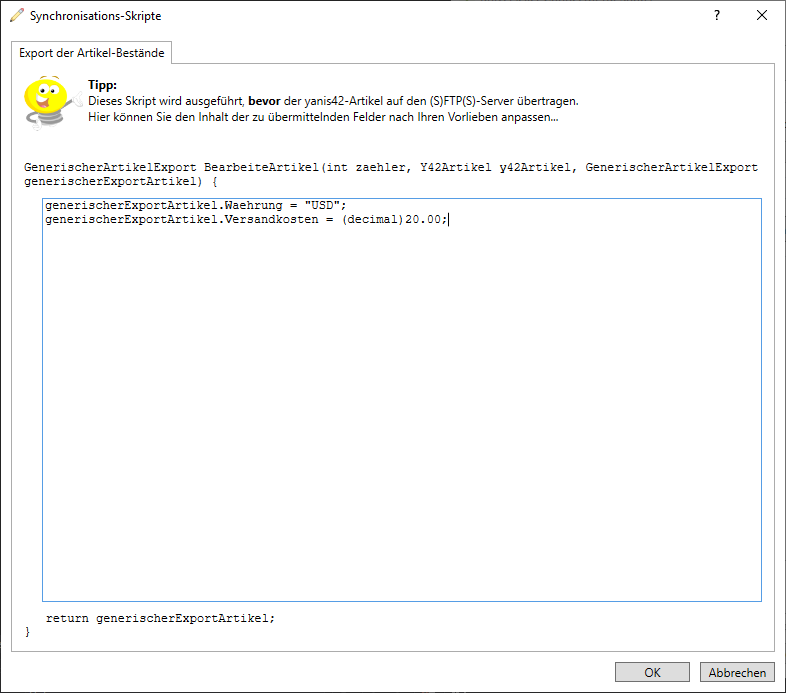Click the tip line starting with Hier können Sie
Image resolution: width=786 pixels, height=693 pixels.
tap(322, 117)
